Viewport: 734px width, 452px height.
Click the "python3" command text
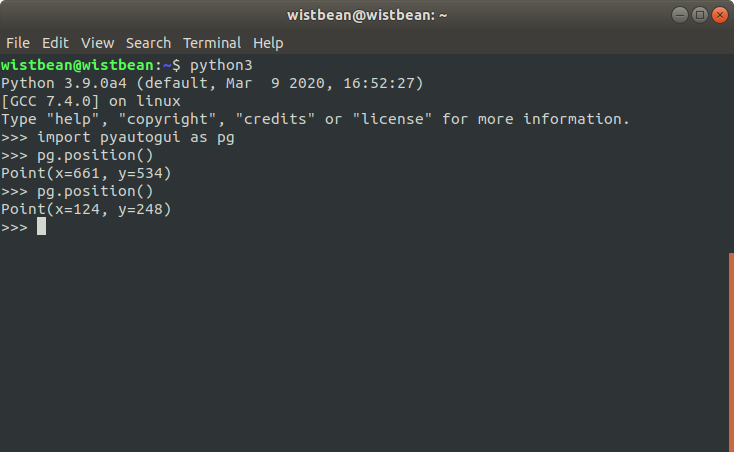(221, 65)
